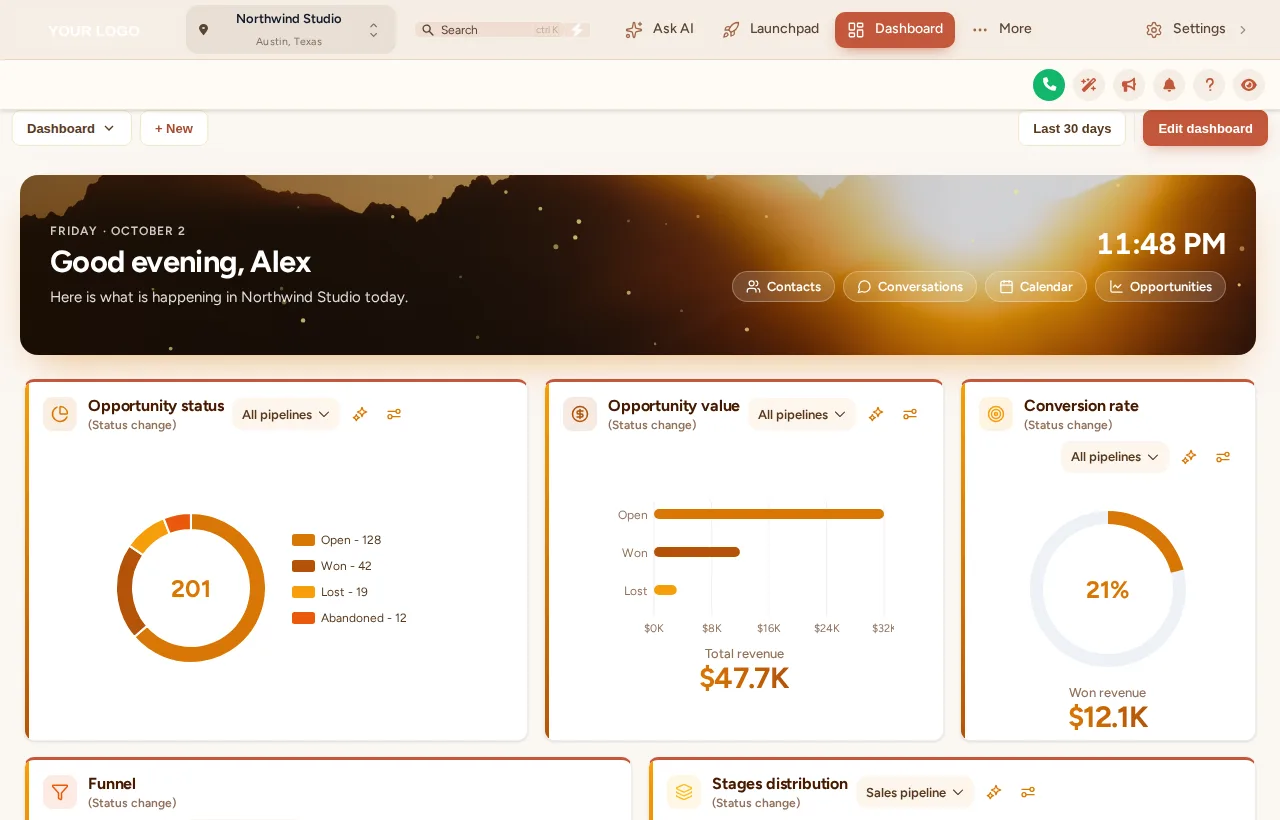1280x820 pixels.
Task: Click the location pin icon by Northwind Studio
Action: [x=204, y=30]
